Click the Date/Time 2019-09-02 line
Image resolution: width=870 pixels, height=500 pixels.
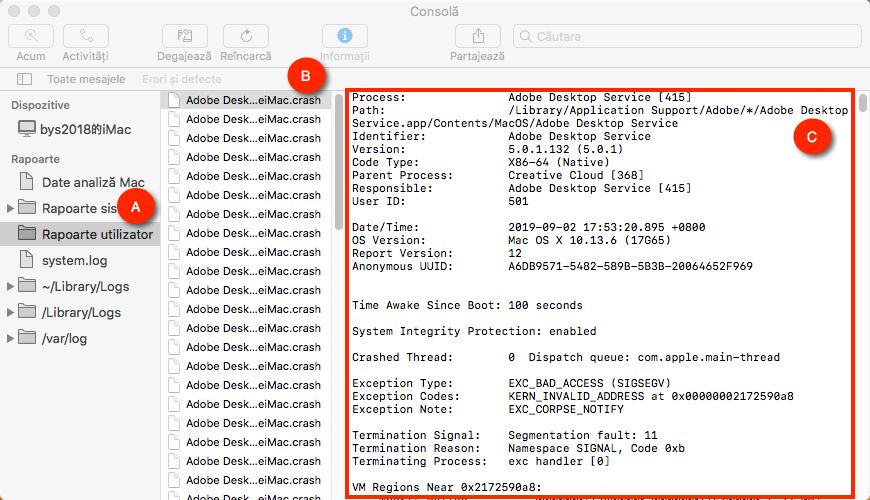pyautogui.click(x=528, y=227)
